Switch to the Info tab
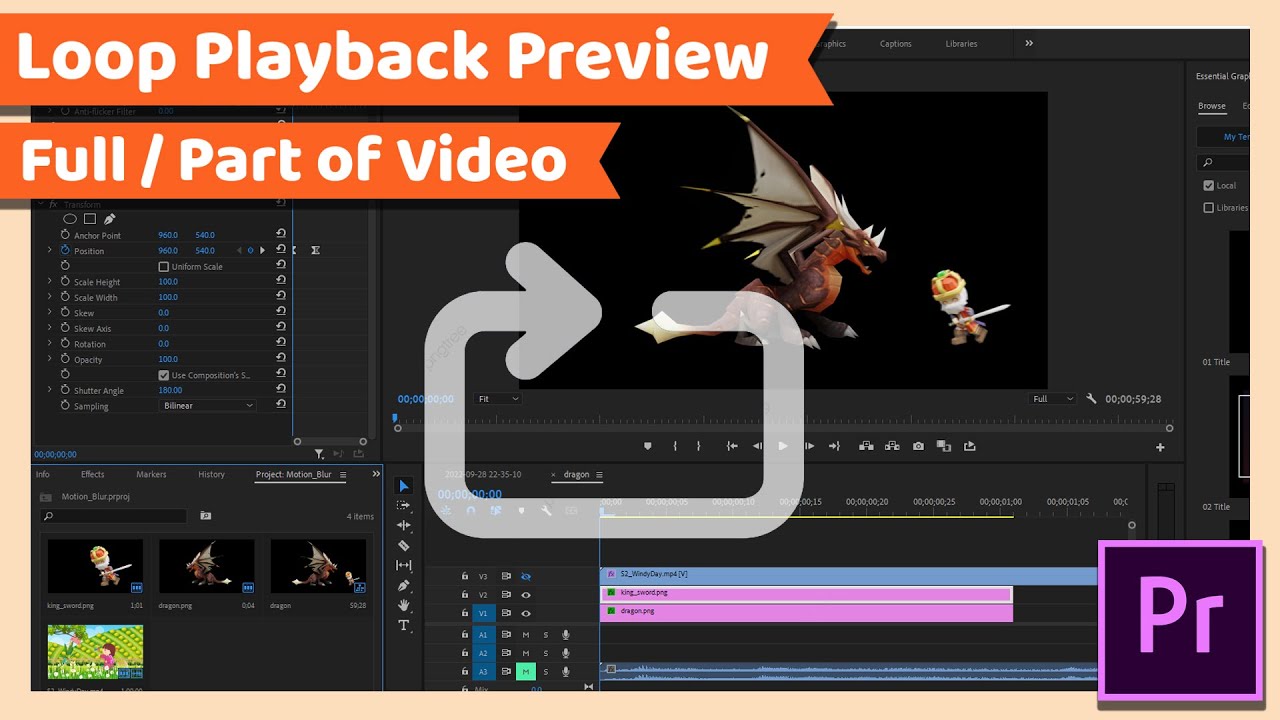 (43, 474)
